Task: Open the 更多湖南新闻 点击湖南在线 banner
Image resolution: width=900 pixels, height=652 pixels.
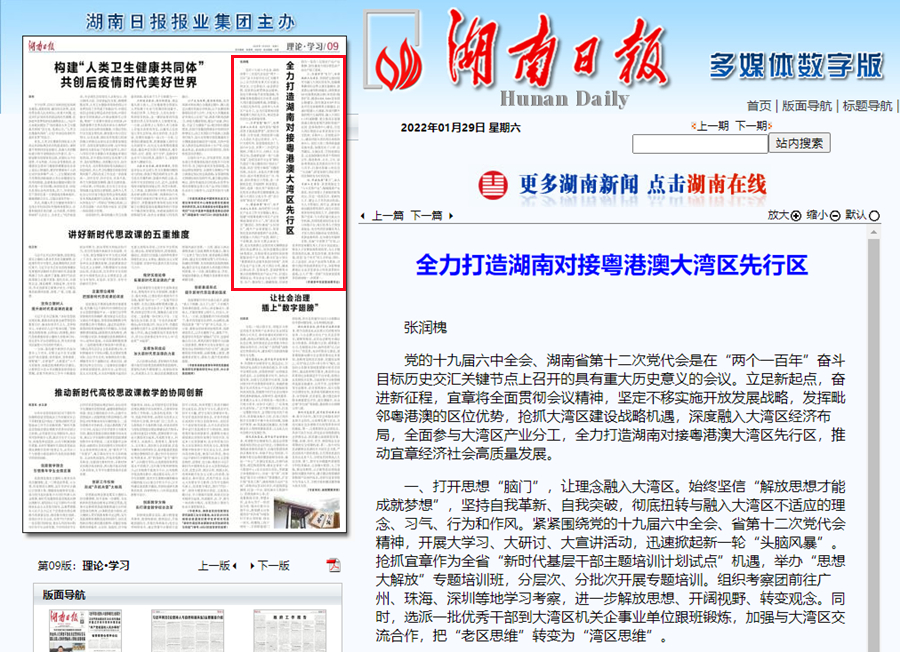Action: 623,185
